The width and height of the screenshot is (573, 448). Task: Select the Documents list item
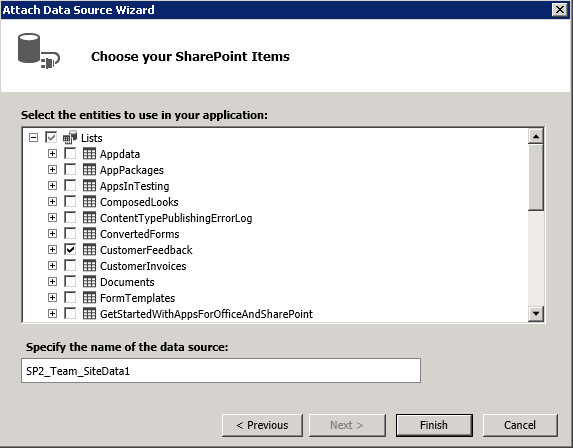point(127,282)
